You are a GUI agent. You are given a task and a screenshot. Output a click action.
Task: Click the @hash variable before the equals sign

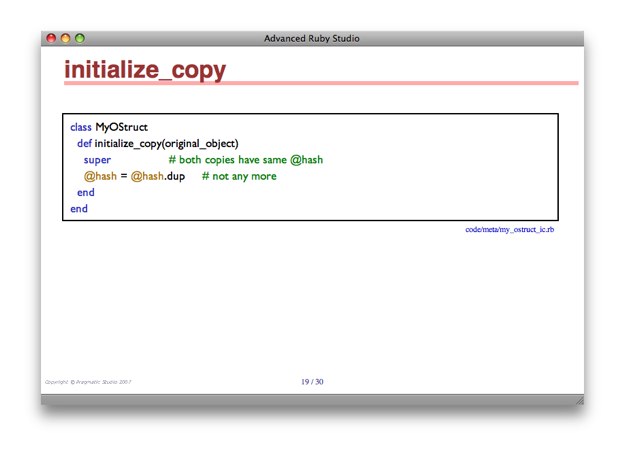click(x=100, y=176)
